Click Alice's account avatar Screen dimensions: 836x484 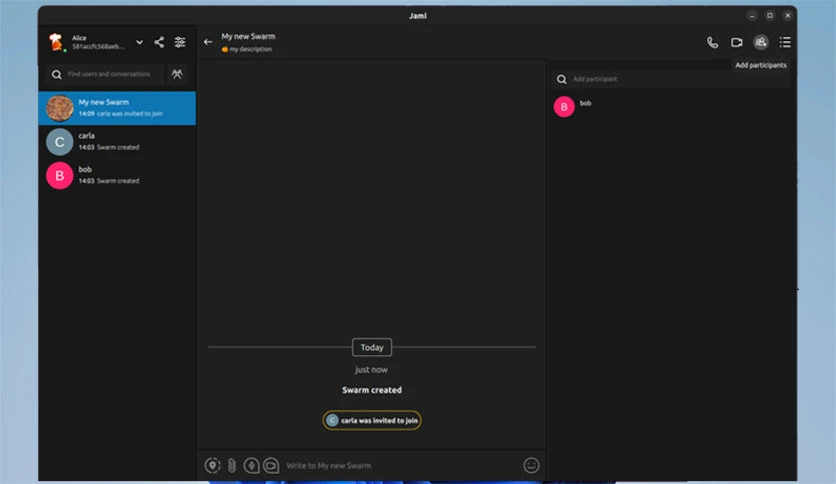55,42
